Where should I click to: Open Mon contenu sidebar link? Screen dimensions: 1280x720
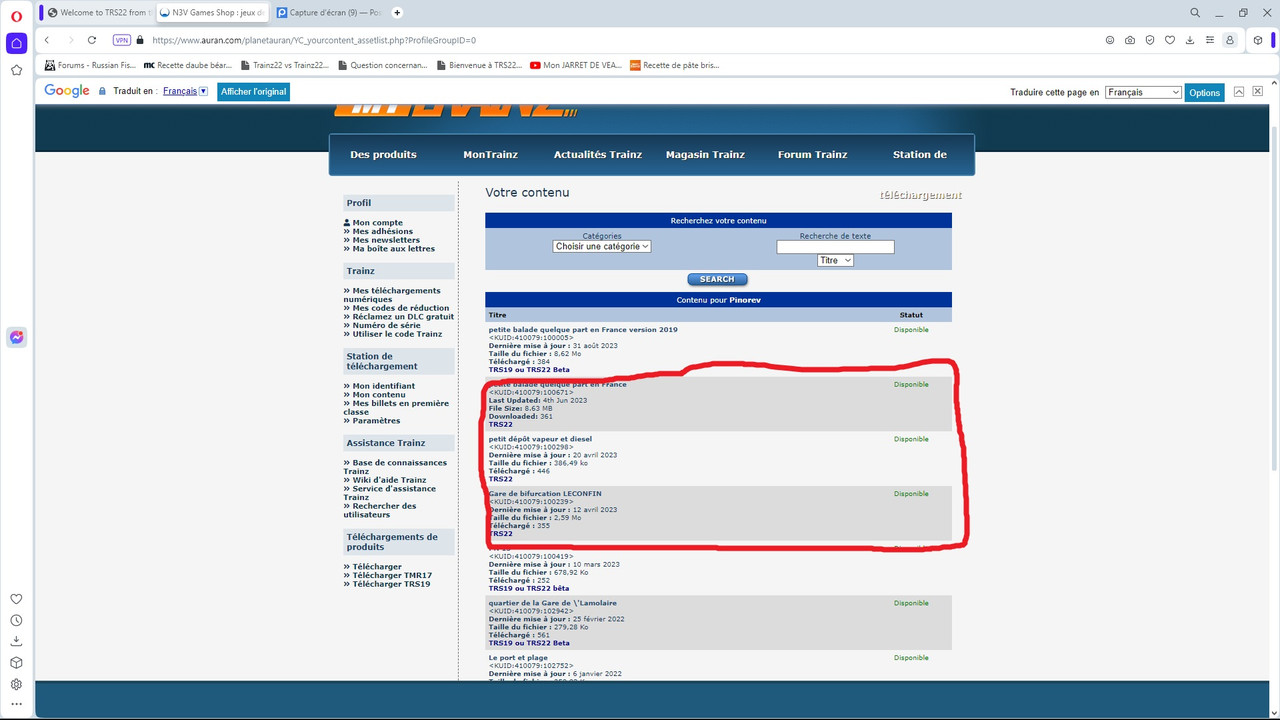click(x=379, y=395)
